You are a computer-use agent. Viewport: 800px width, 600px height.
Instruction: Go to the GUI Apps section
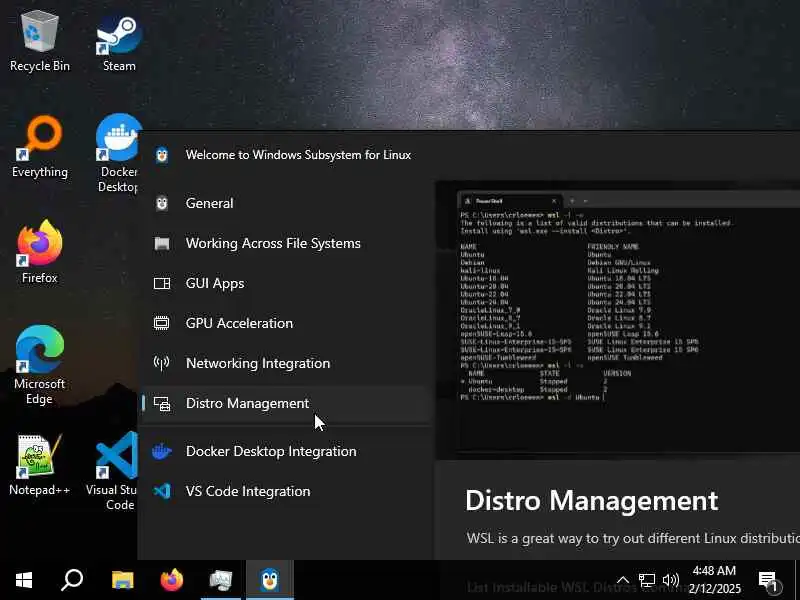pos(286,283)
